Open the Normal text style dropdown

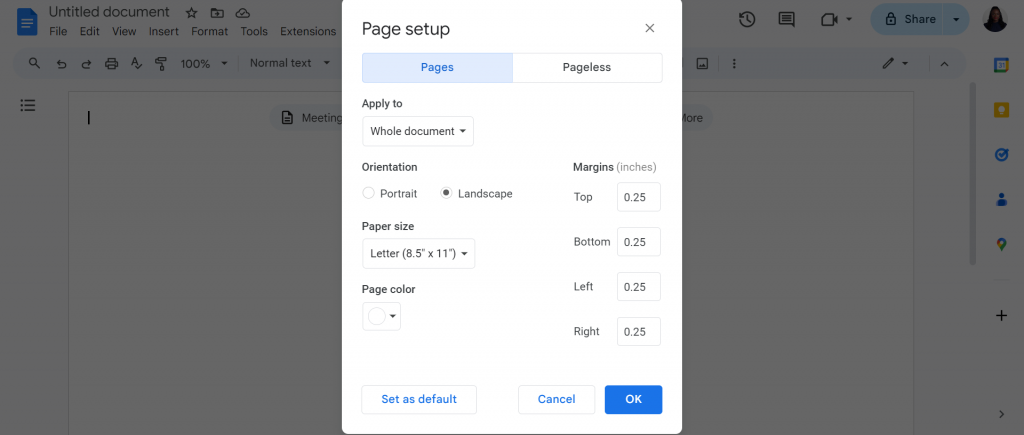(x=290, y=63)
